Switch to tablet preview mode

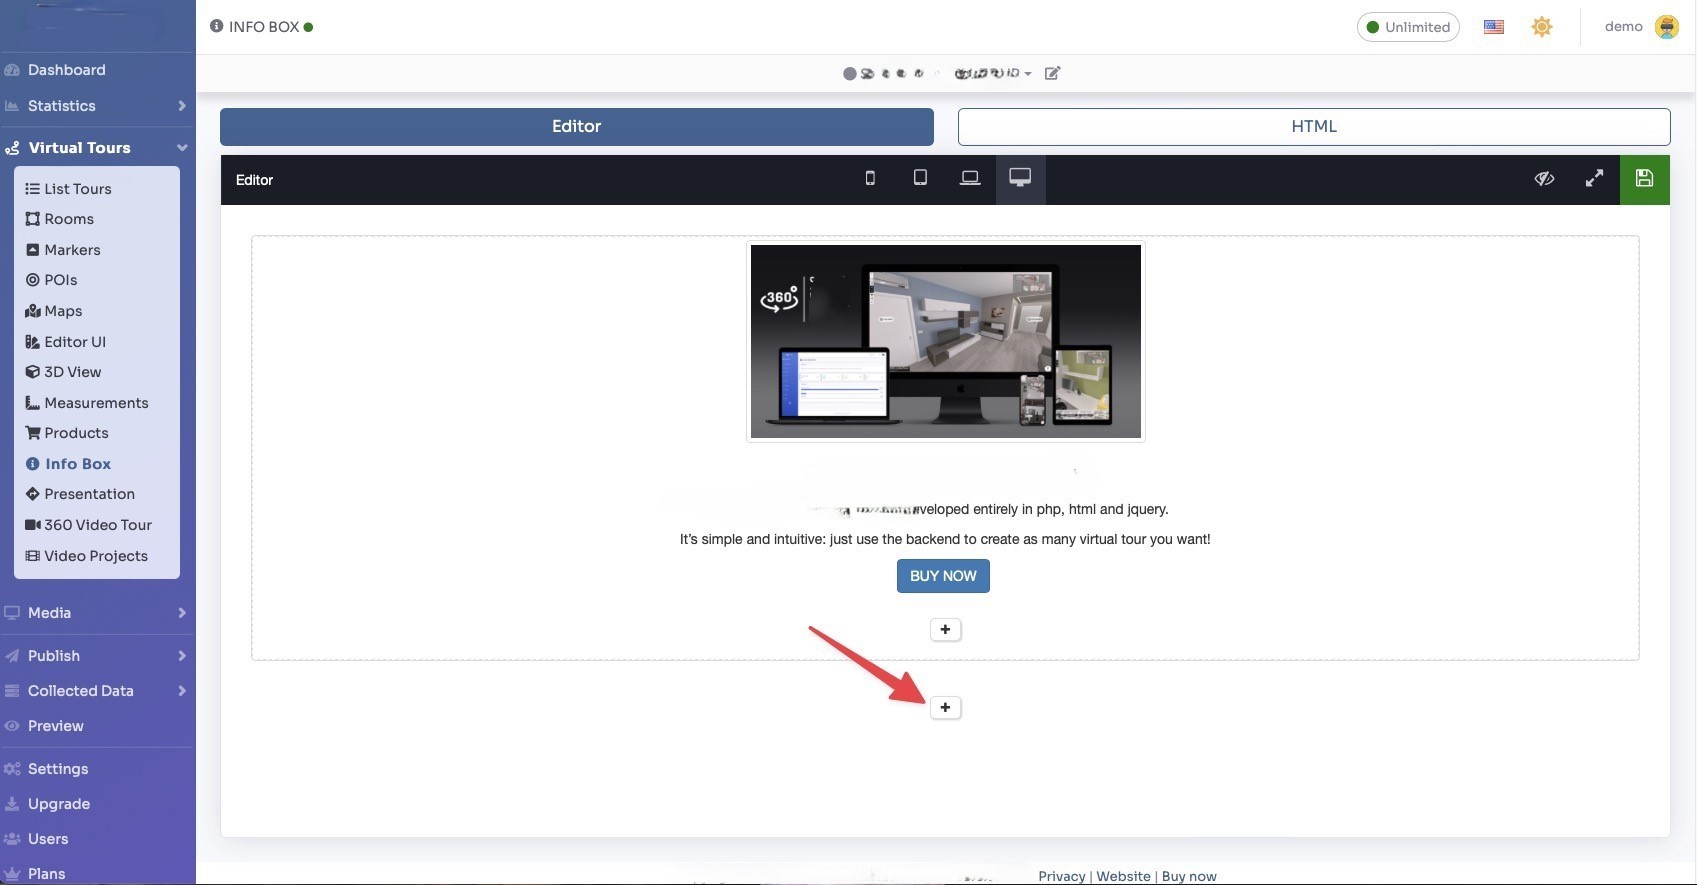(x=920, y=179)
